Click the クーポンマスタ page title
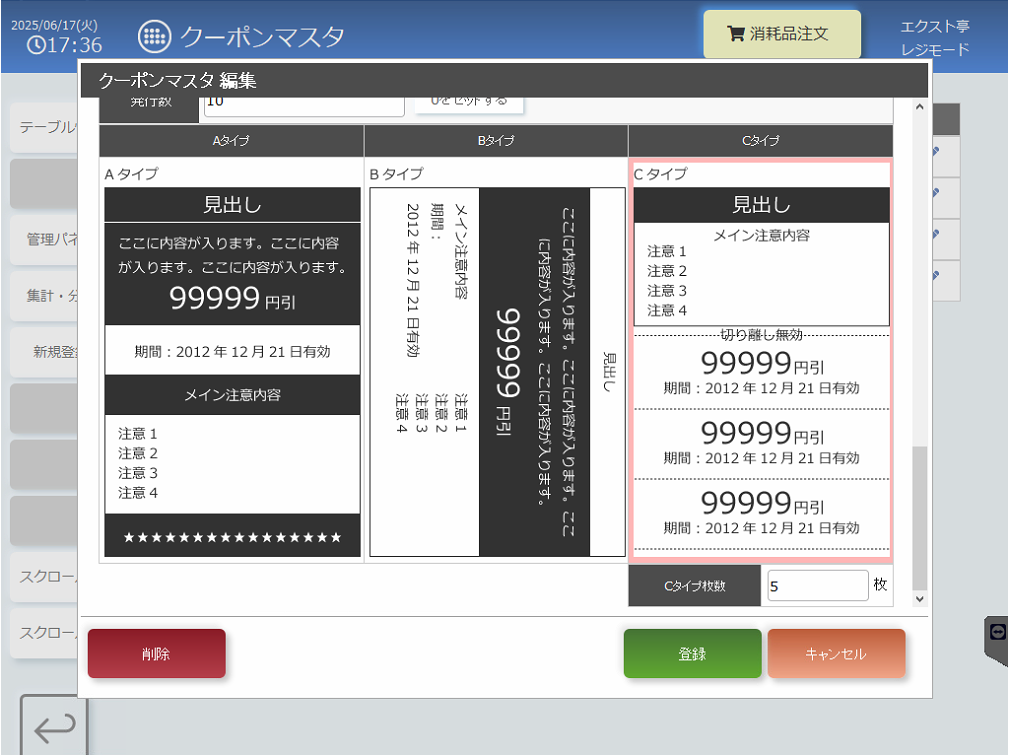Viewport: 1009px width, 756px height. click(262, 37)
